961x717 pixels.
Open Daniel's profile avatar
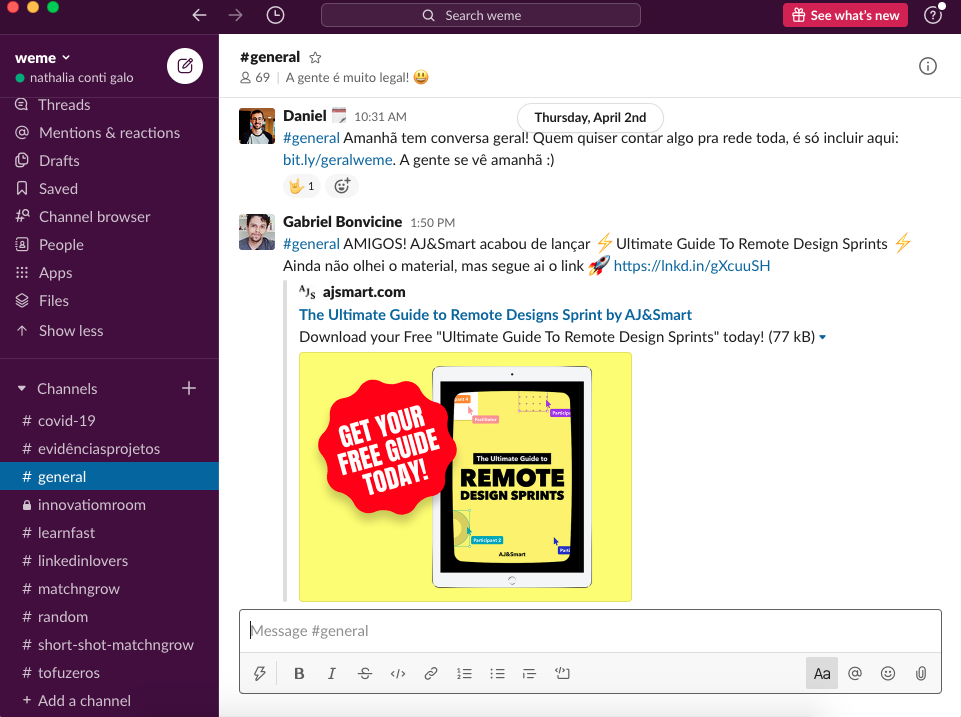(x=257, y=126)
